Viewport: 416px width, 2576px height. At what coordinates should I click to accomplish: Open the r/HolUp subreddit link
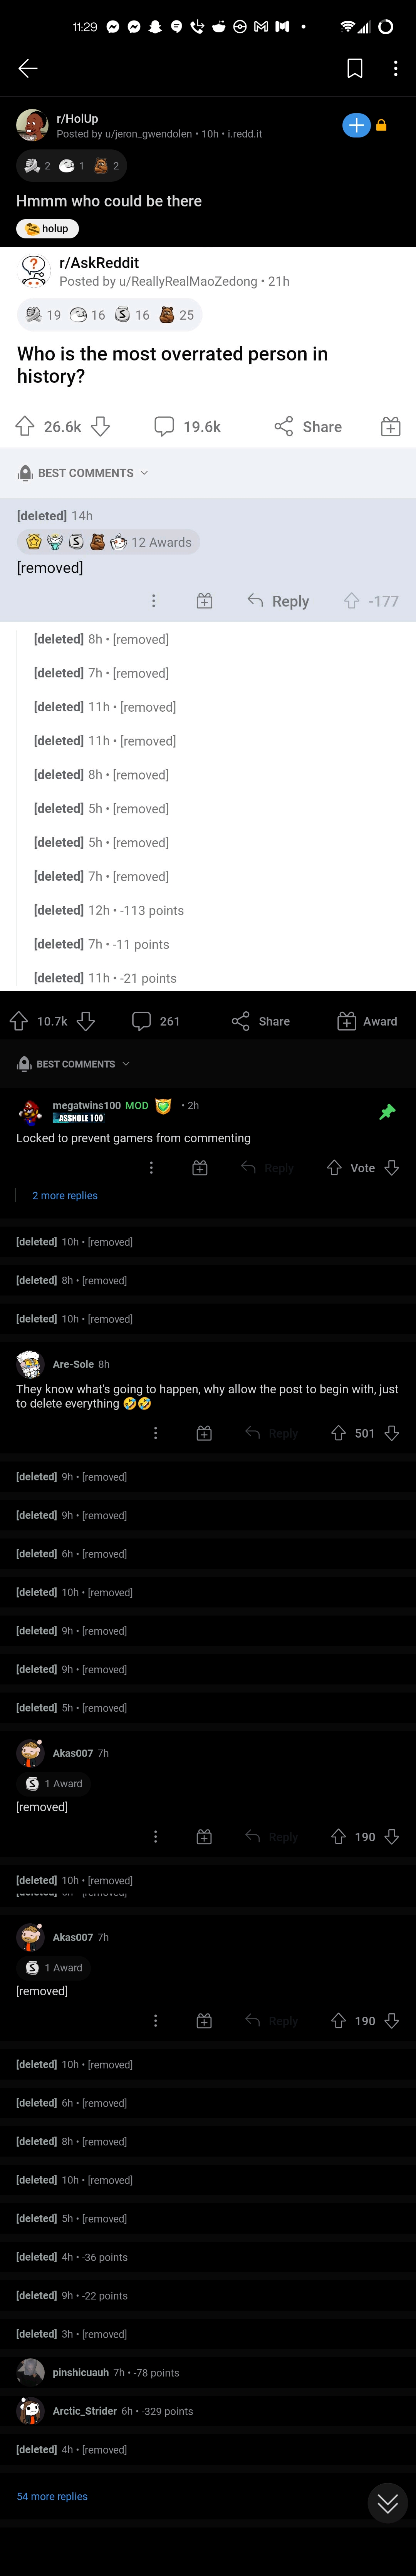coord(77,118)
